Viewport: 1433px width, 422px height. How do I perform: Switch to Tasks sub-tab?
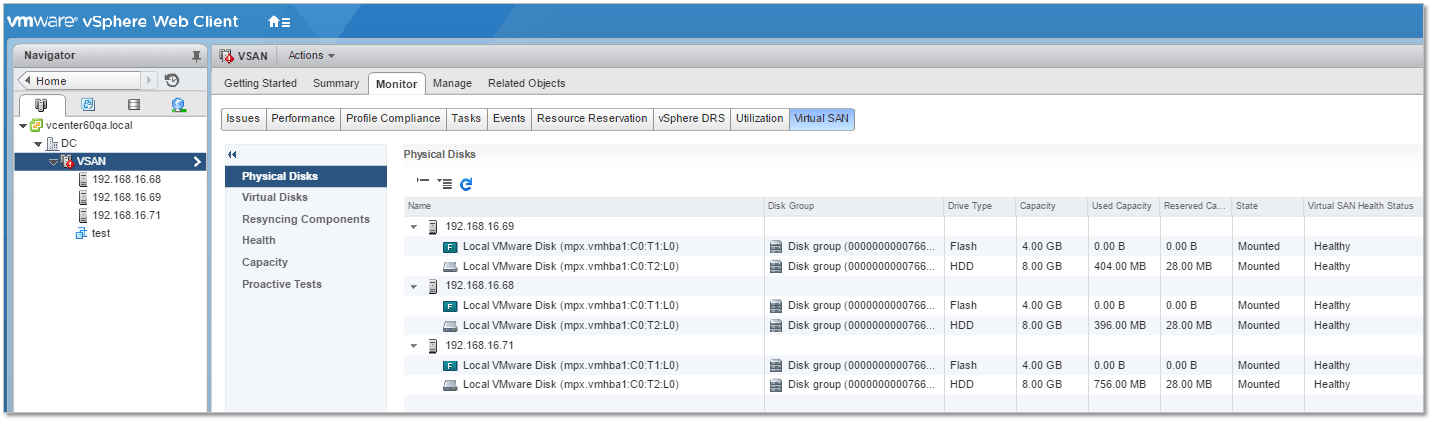click(466, 119)
